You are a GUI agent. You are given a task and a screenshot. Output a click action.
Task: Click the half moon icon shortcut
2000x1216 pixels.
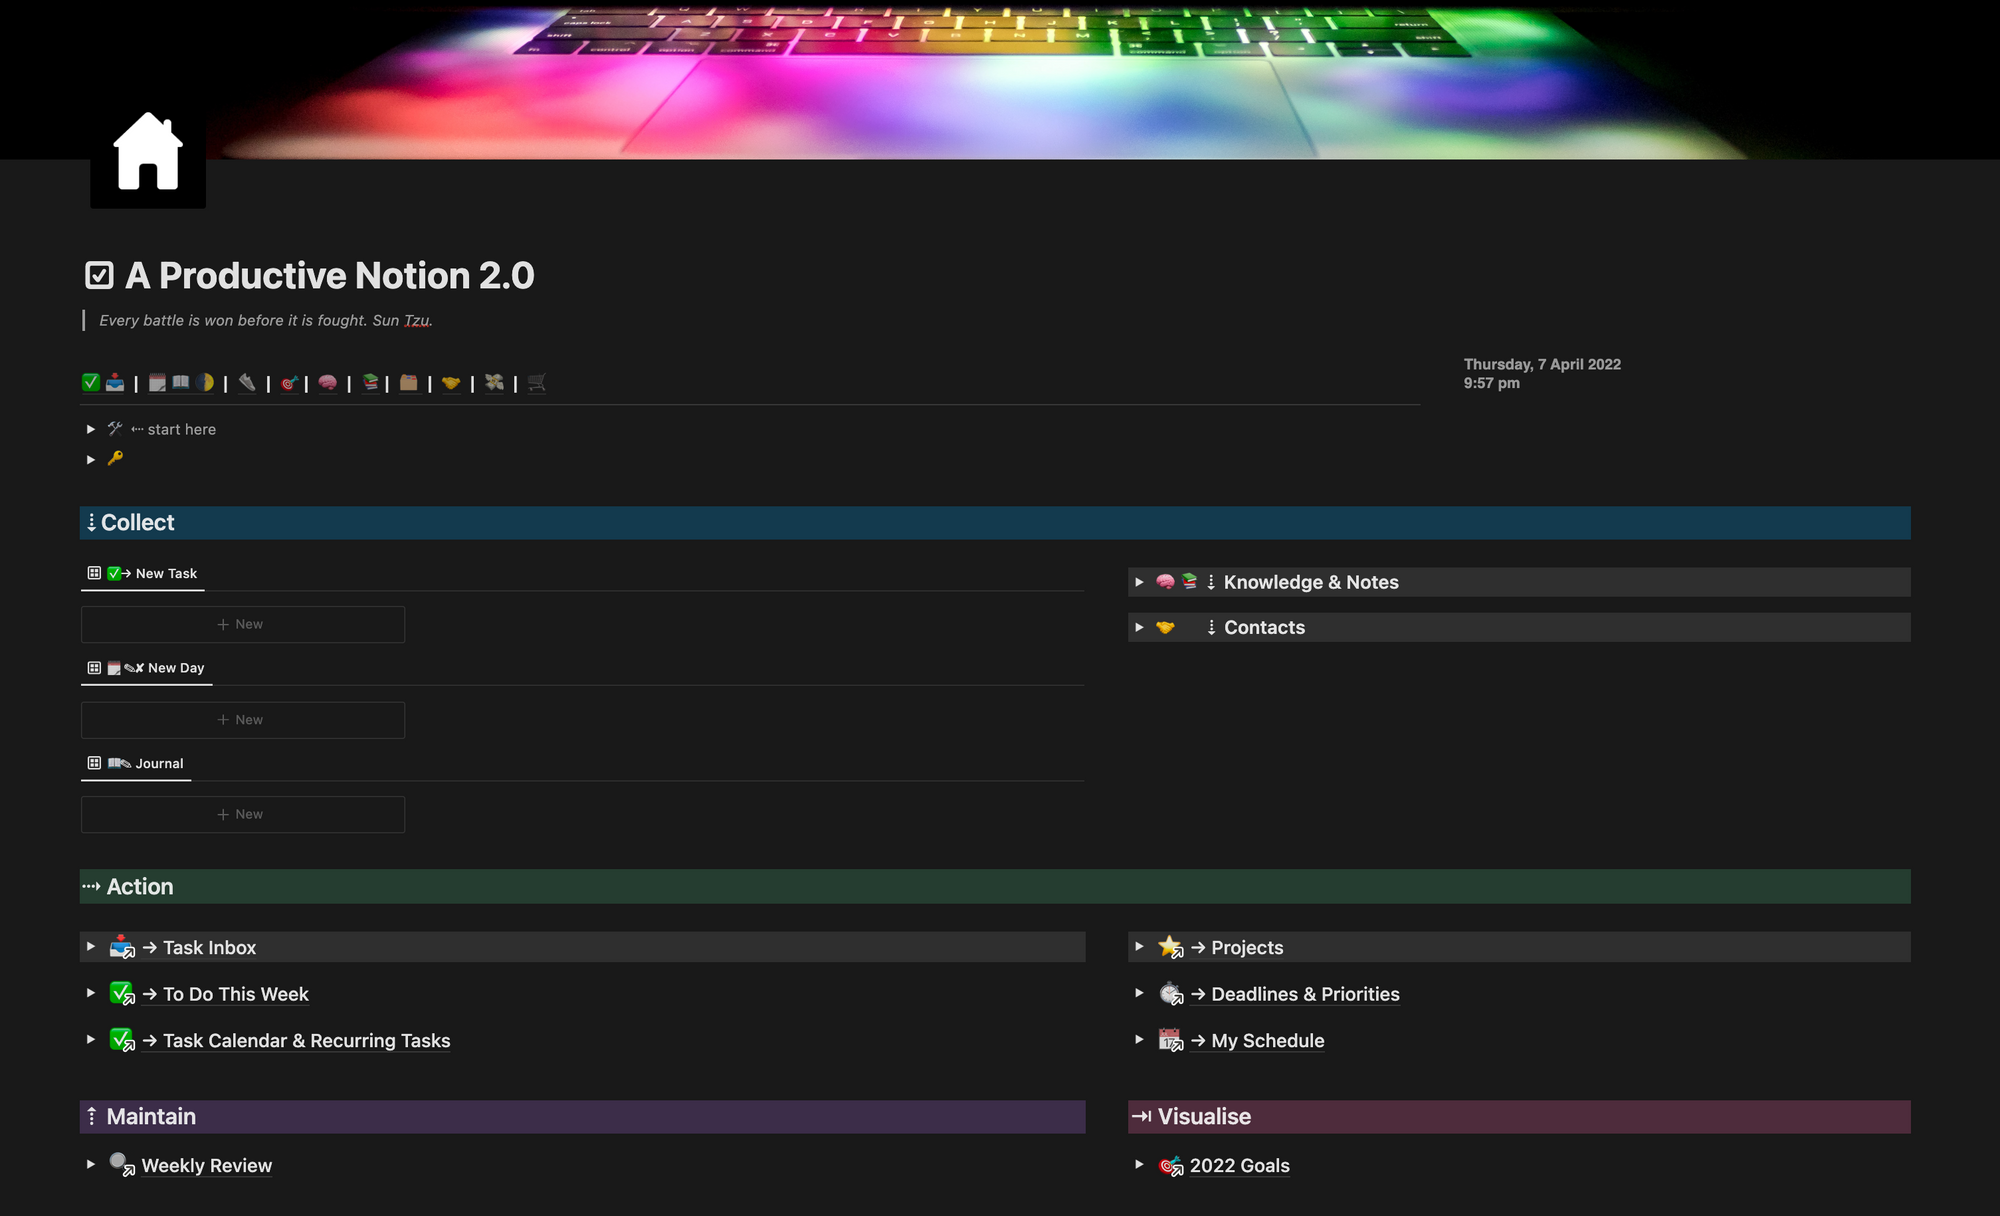(204, 382)
